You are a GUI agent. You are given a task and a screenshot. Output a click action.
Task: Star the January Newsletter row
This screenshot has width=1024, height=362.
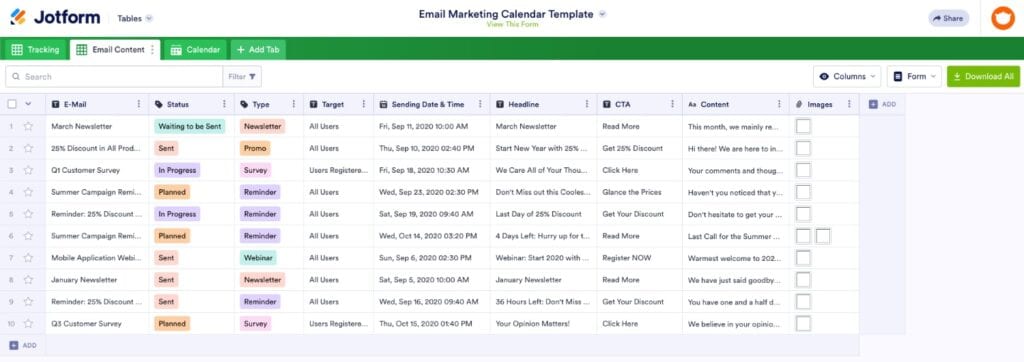click(28, 280)
